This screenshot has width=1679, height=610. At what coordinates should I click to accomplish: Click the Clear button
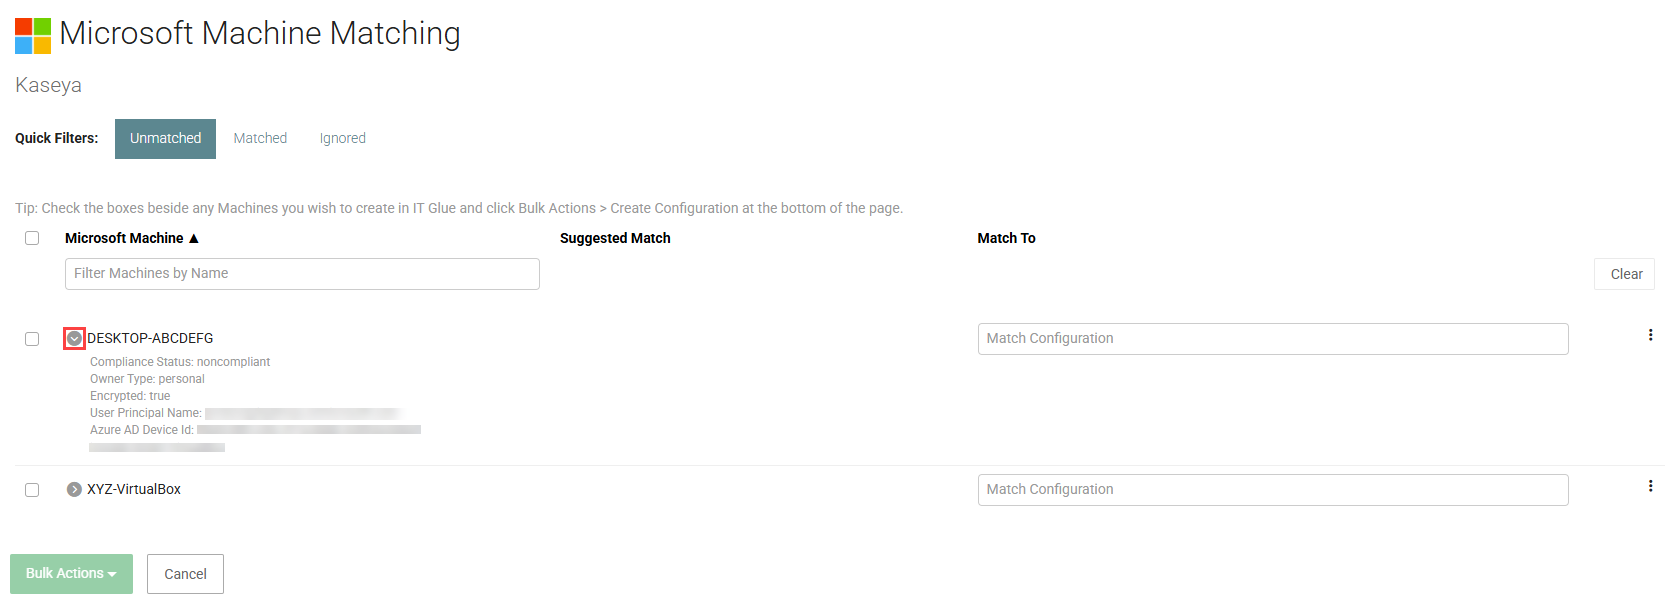[x=1625, y=274]
